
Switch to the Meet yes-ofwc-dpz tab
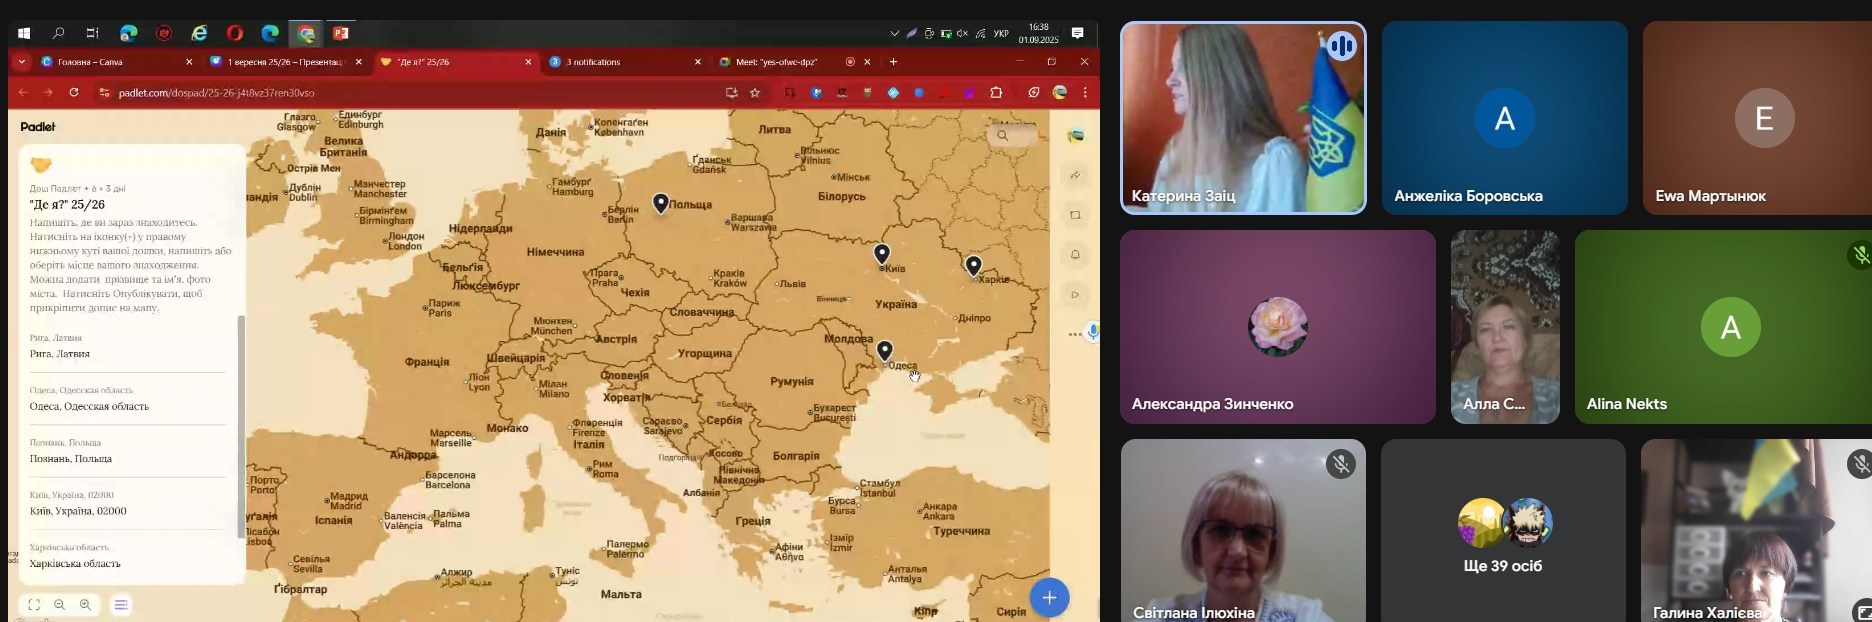pos(777,62)
